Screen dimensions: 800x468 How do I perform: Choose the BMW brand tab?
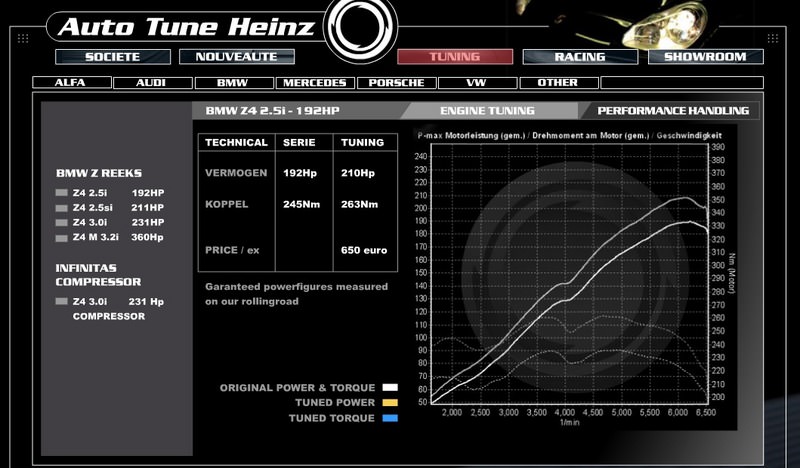click(x=234, y=83)
